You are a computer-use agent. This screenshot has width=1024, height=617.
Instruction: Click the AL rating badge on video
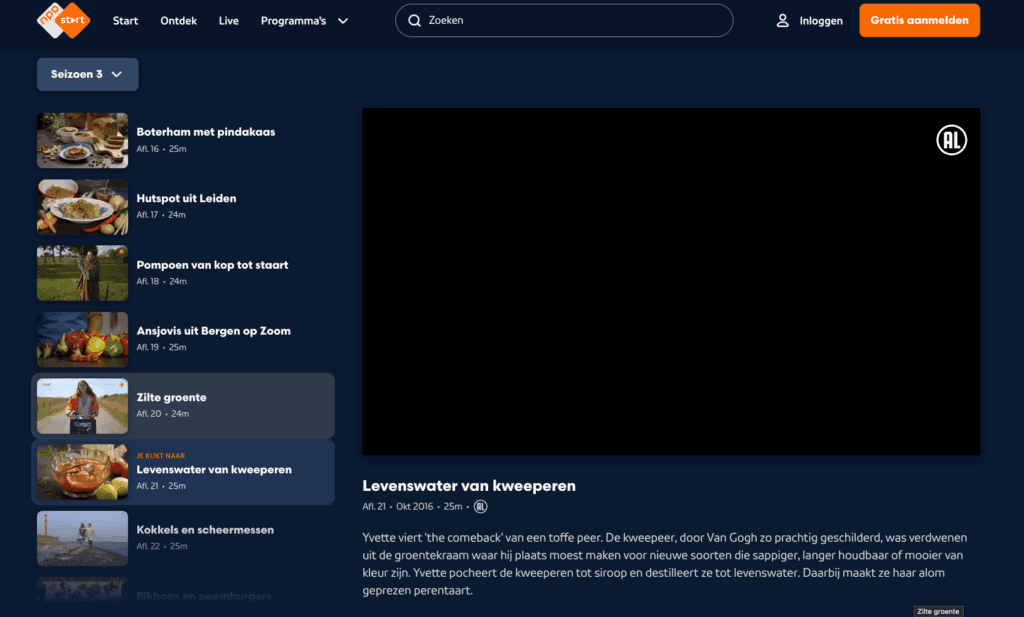tap(951, 141)
